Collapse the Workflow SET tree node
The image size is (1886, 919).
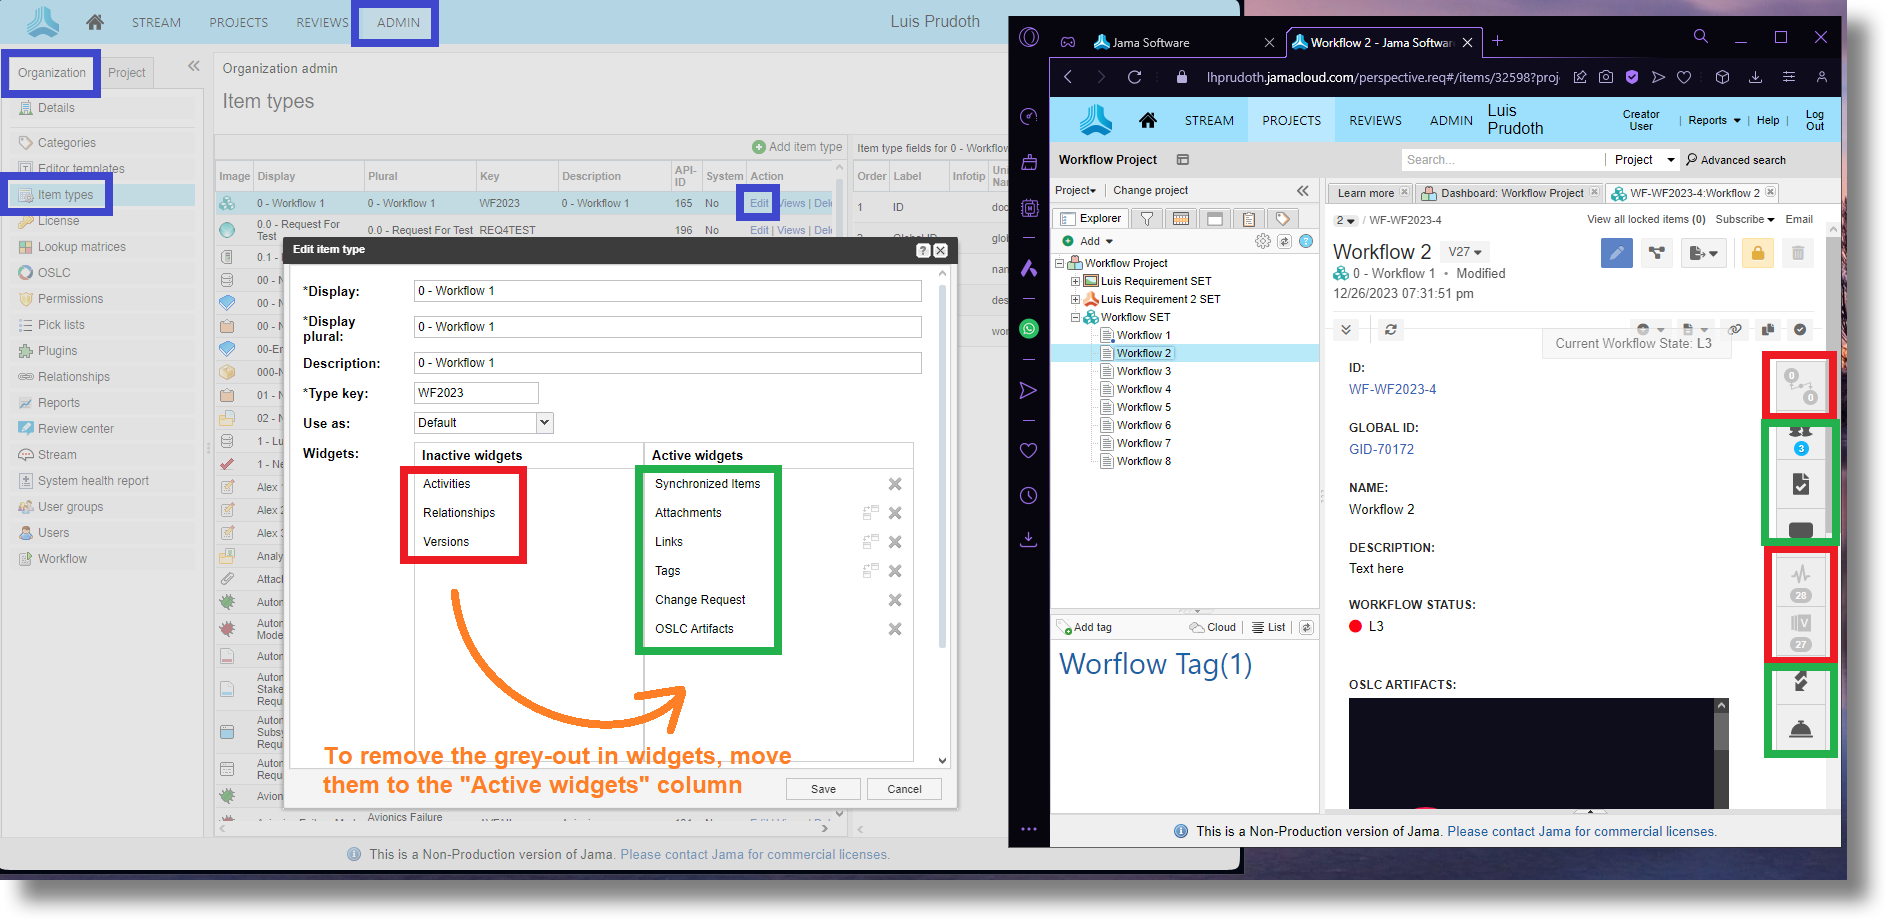tap(1075, 317)
